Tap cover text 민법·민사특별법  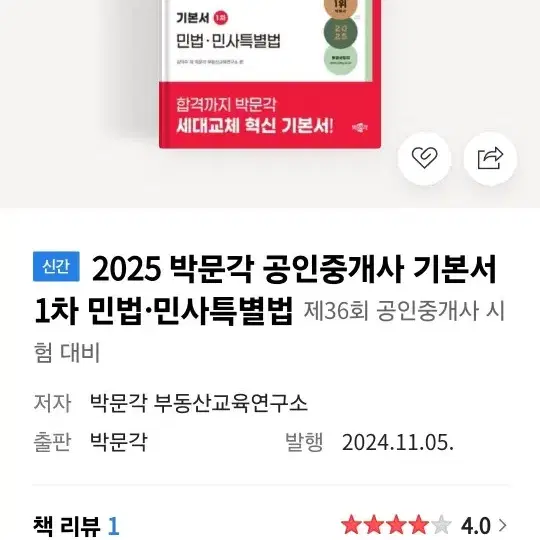pos(228,41)
